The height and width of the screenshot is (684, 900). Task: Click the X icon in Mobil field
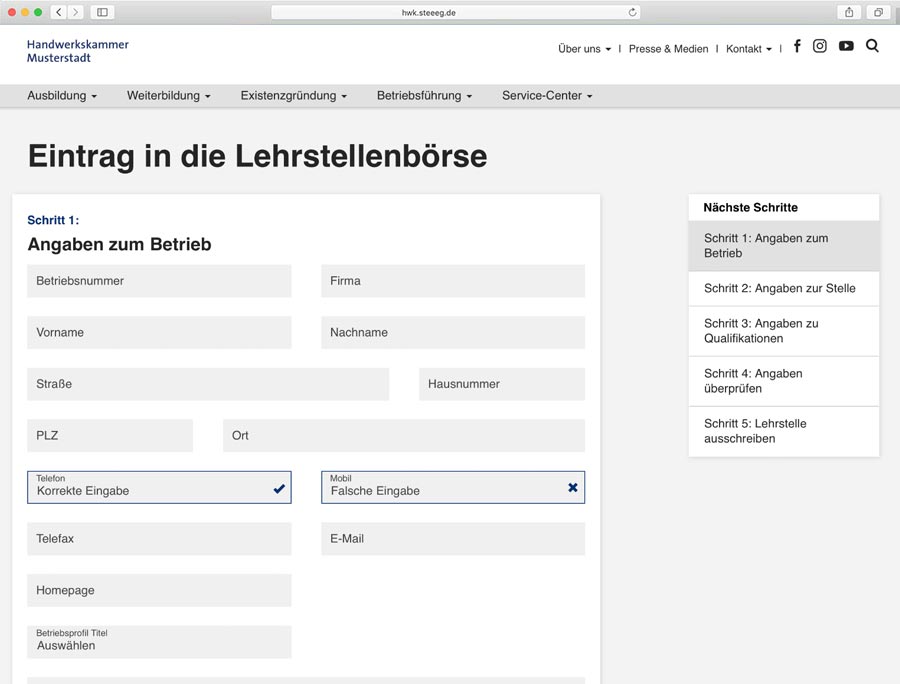(x=573, y=488)
